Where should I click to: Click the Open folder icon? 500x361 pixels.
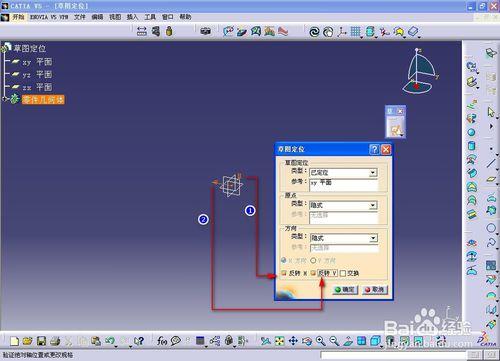pos(28,341)
